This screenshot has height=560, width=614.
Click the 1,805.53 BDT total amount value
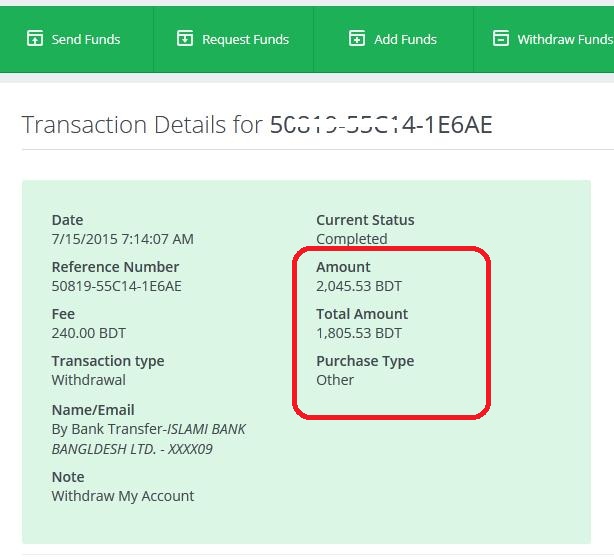pos(359,333)
